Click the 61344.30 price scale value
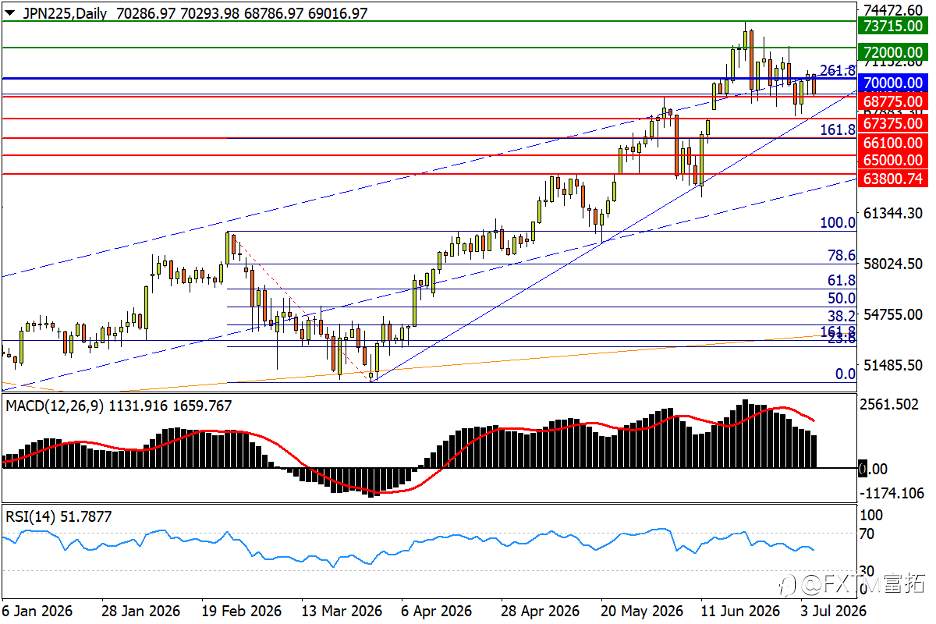 (893, 213)
